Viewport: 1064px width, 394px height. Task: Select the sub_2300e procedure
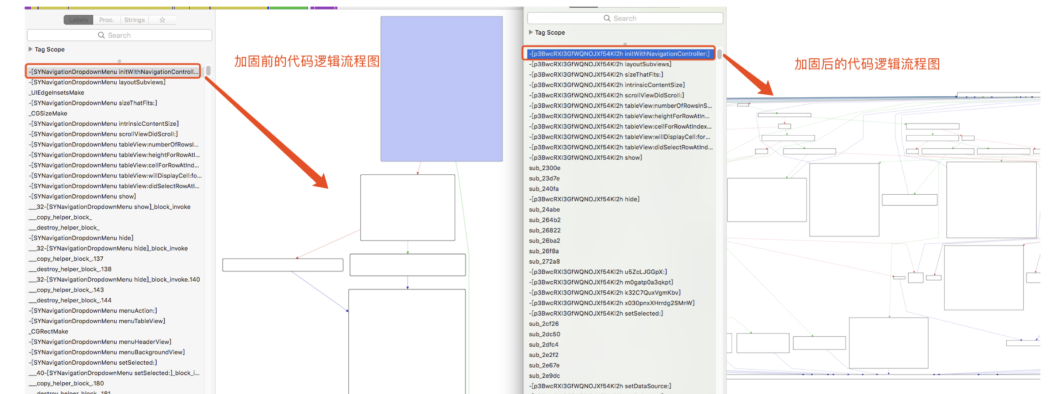click(544, 168)
